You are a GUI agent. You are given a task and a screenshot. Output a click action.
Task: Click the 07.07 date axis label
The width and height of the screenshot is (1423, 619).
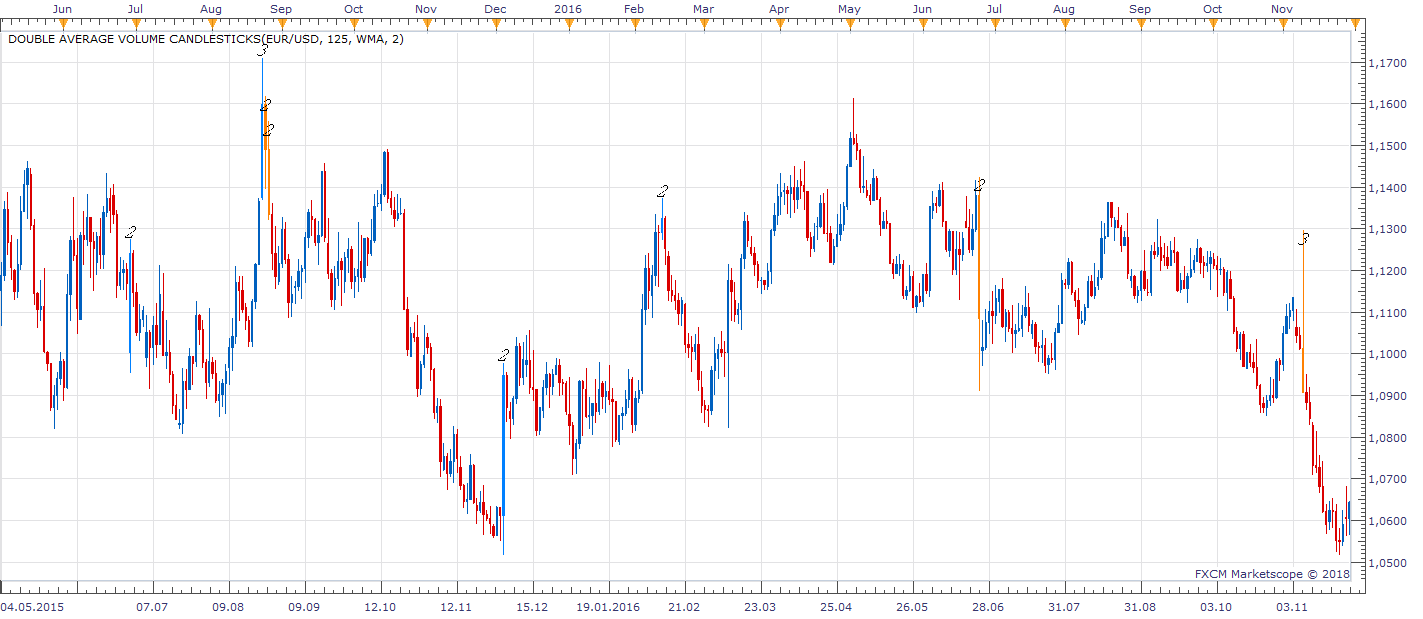click(152, 607)
